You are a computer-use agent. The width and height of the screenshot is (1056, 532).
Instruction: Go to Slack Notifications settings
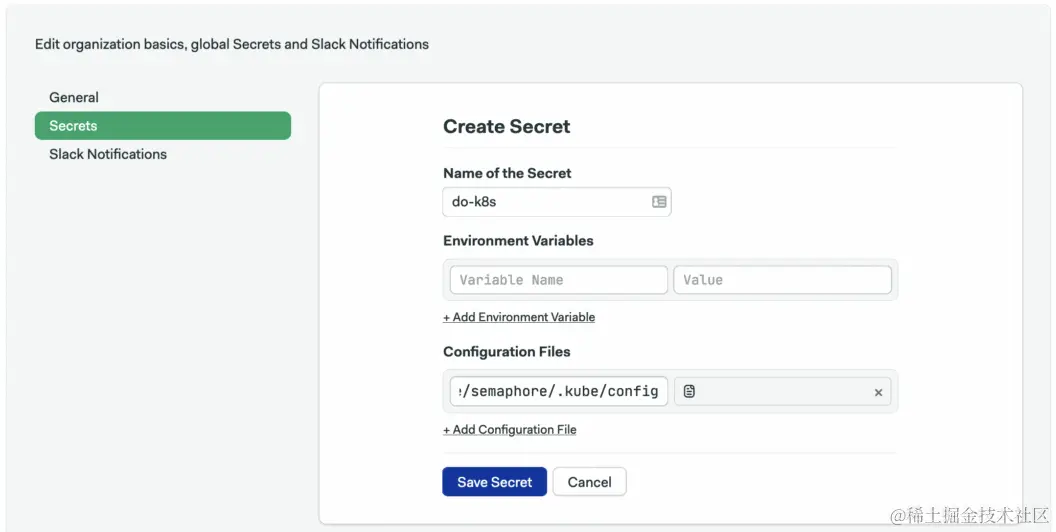click(x=108, y=154)
